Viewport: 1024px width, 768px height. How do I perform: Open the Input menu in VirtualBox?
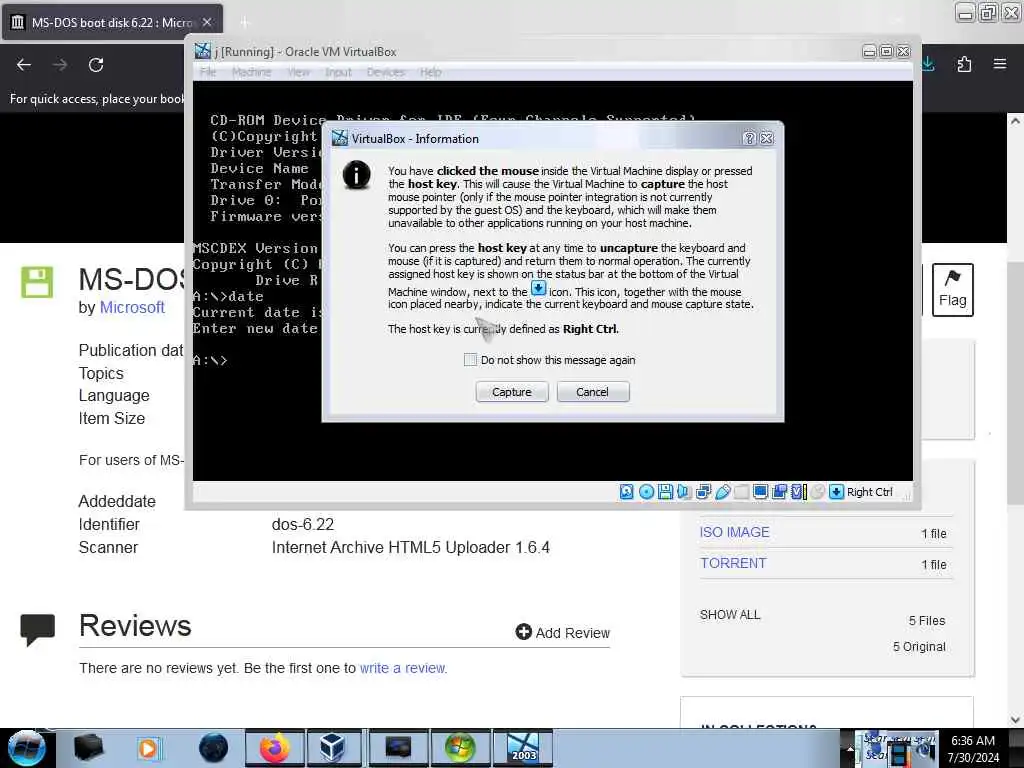click(x=338, y=72)
